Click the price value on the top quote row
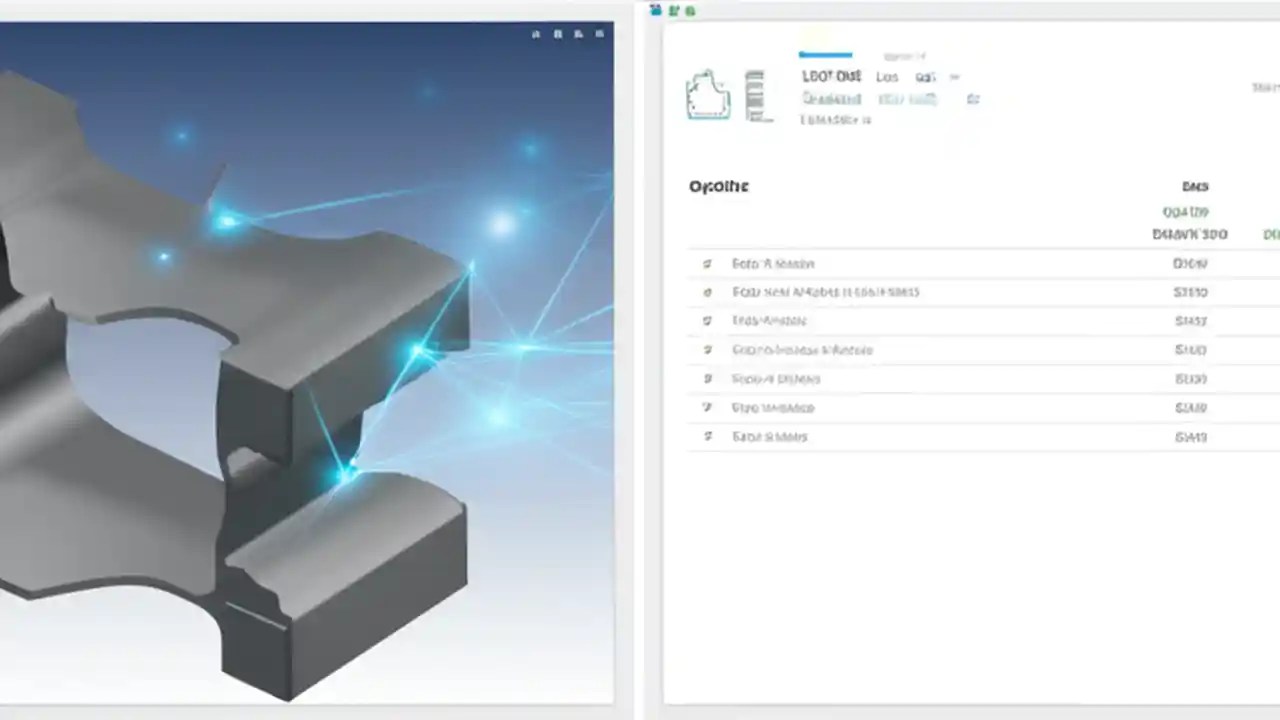The height and width of the screenshot is (720, 1280). 1188,263
